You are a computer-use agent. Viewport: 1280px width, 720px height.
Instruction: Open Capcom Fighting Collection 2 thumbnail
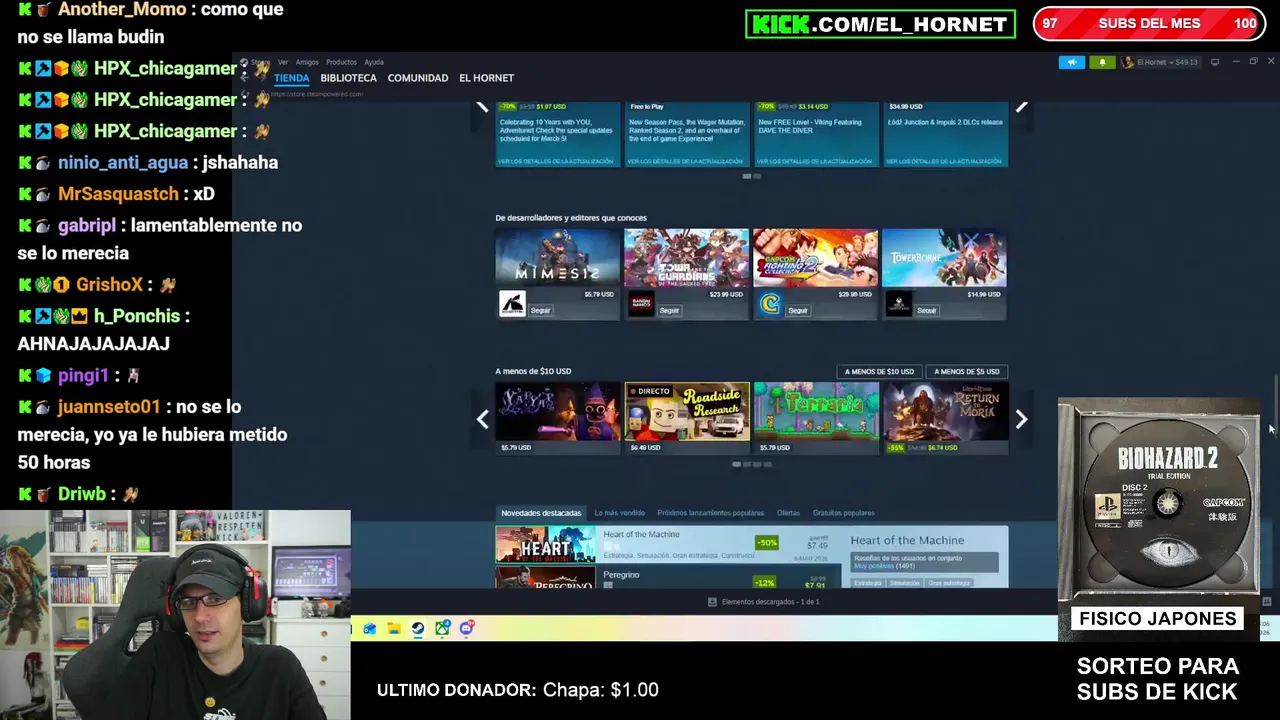pyautogui.click(x=815, y=257)
